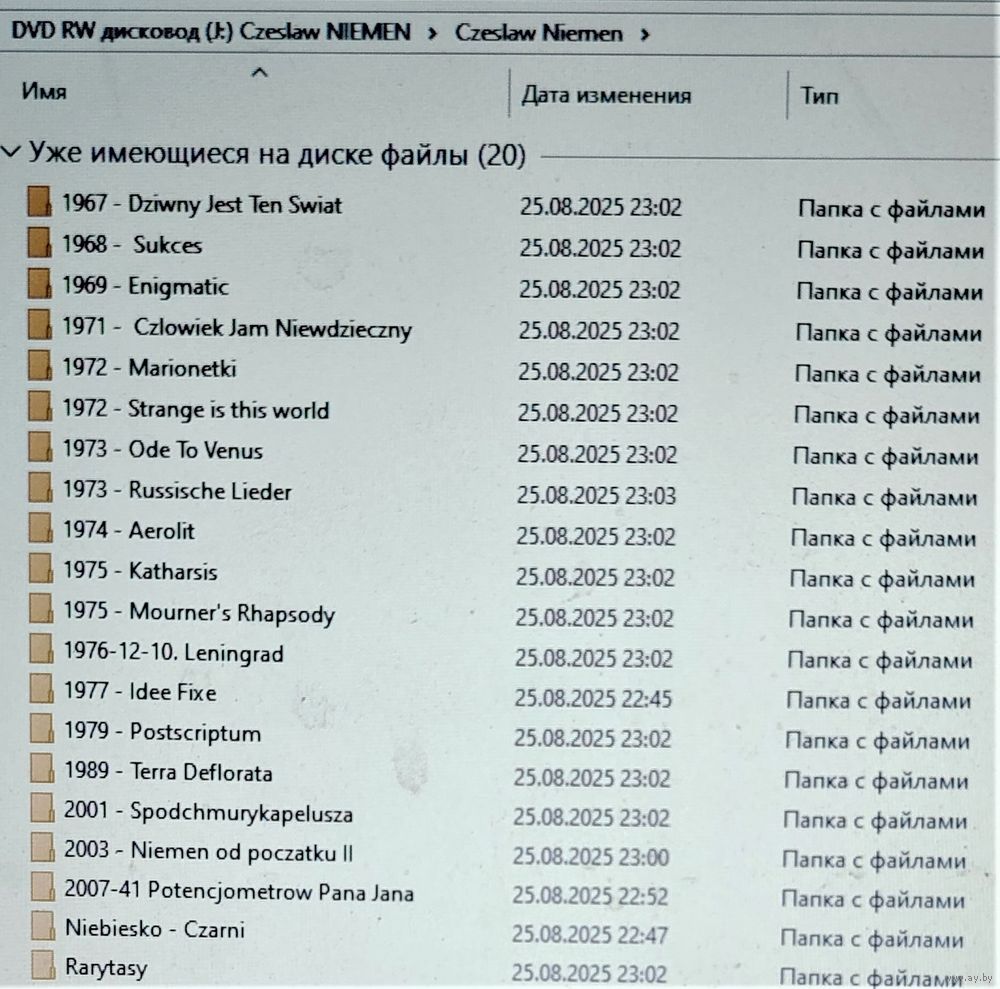Sort by the Дата изменения column header
Screen dimensions: 1000x989
(x=606, y=96)
